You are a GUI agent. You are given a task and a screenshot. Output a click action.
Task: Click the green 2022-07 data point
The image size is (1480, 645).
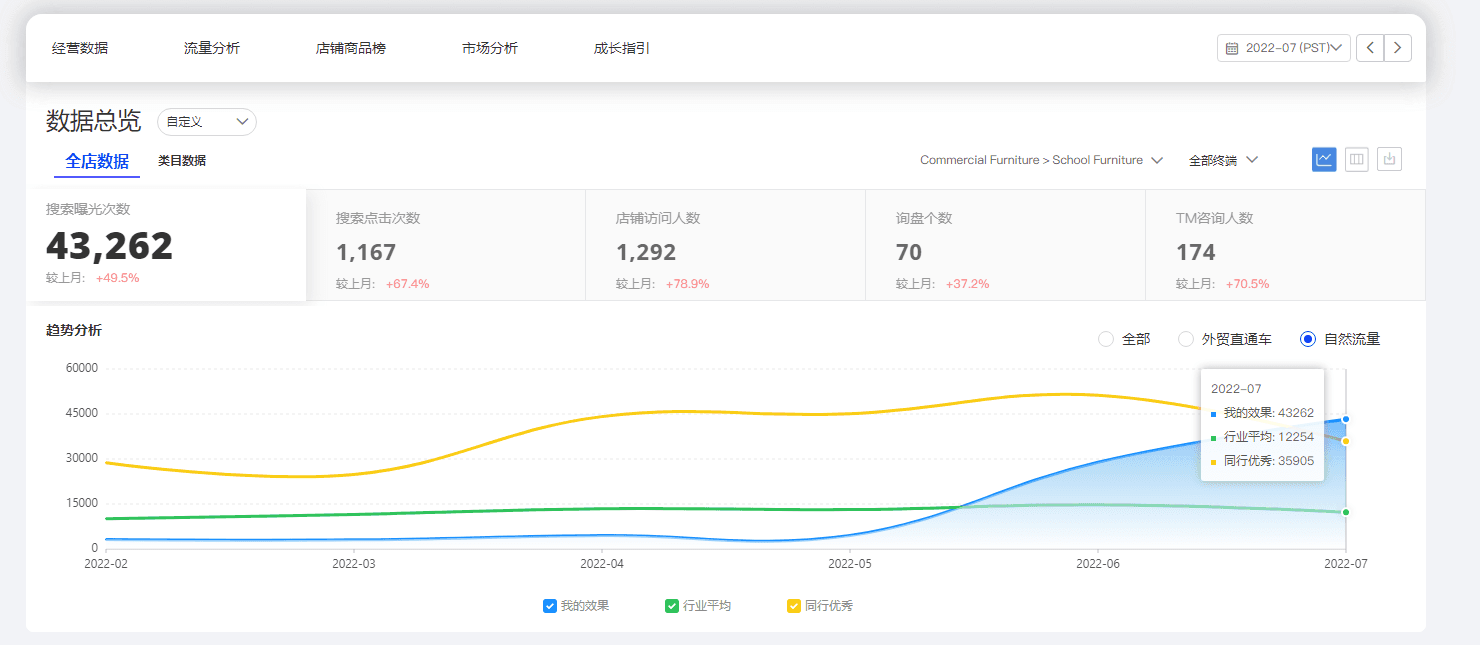click(1346, 512)
